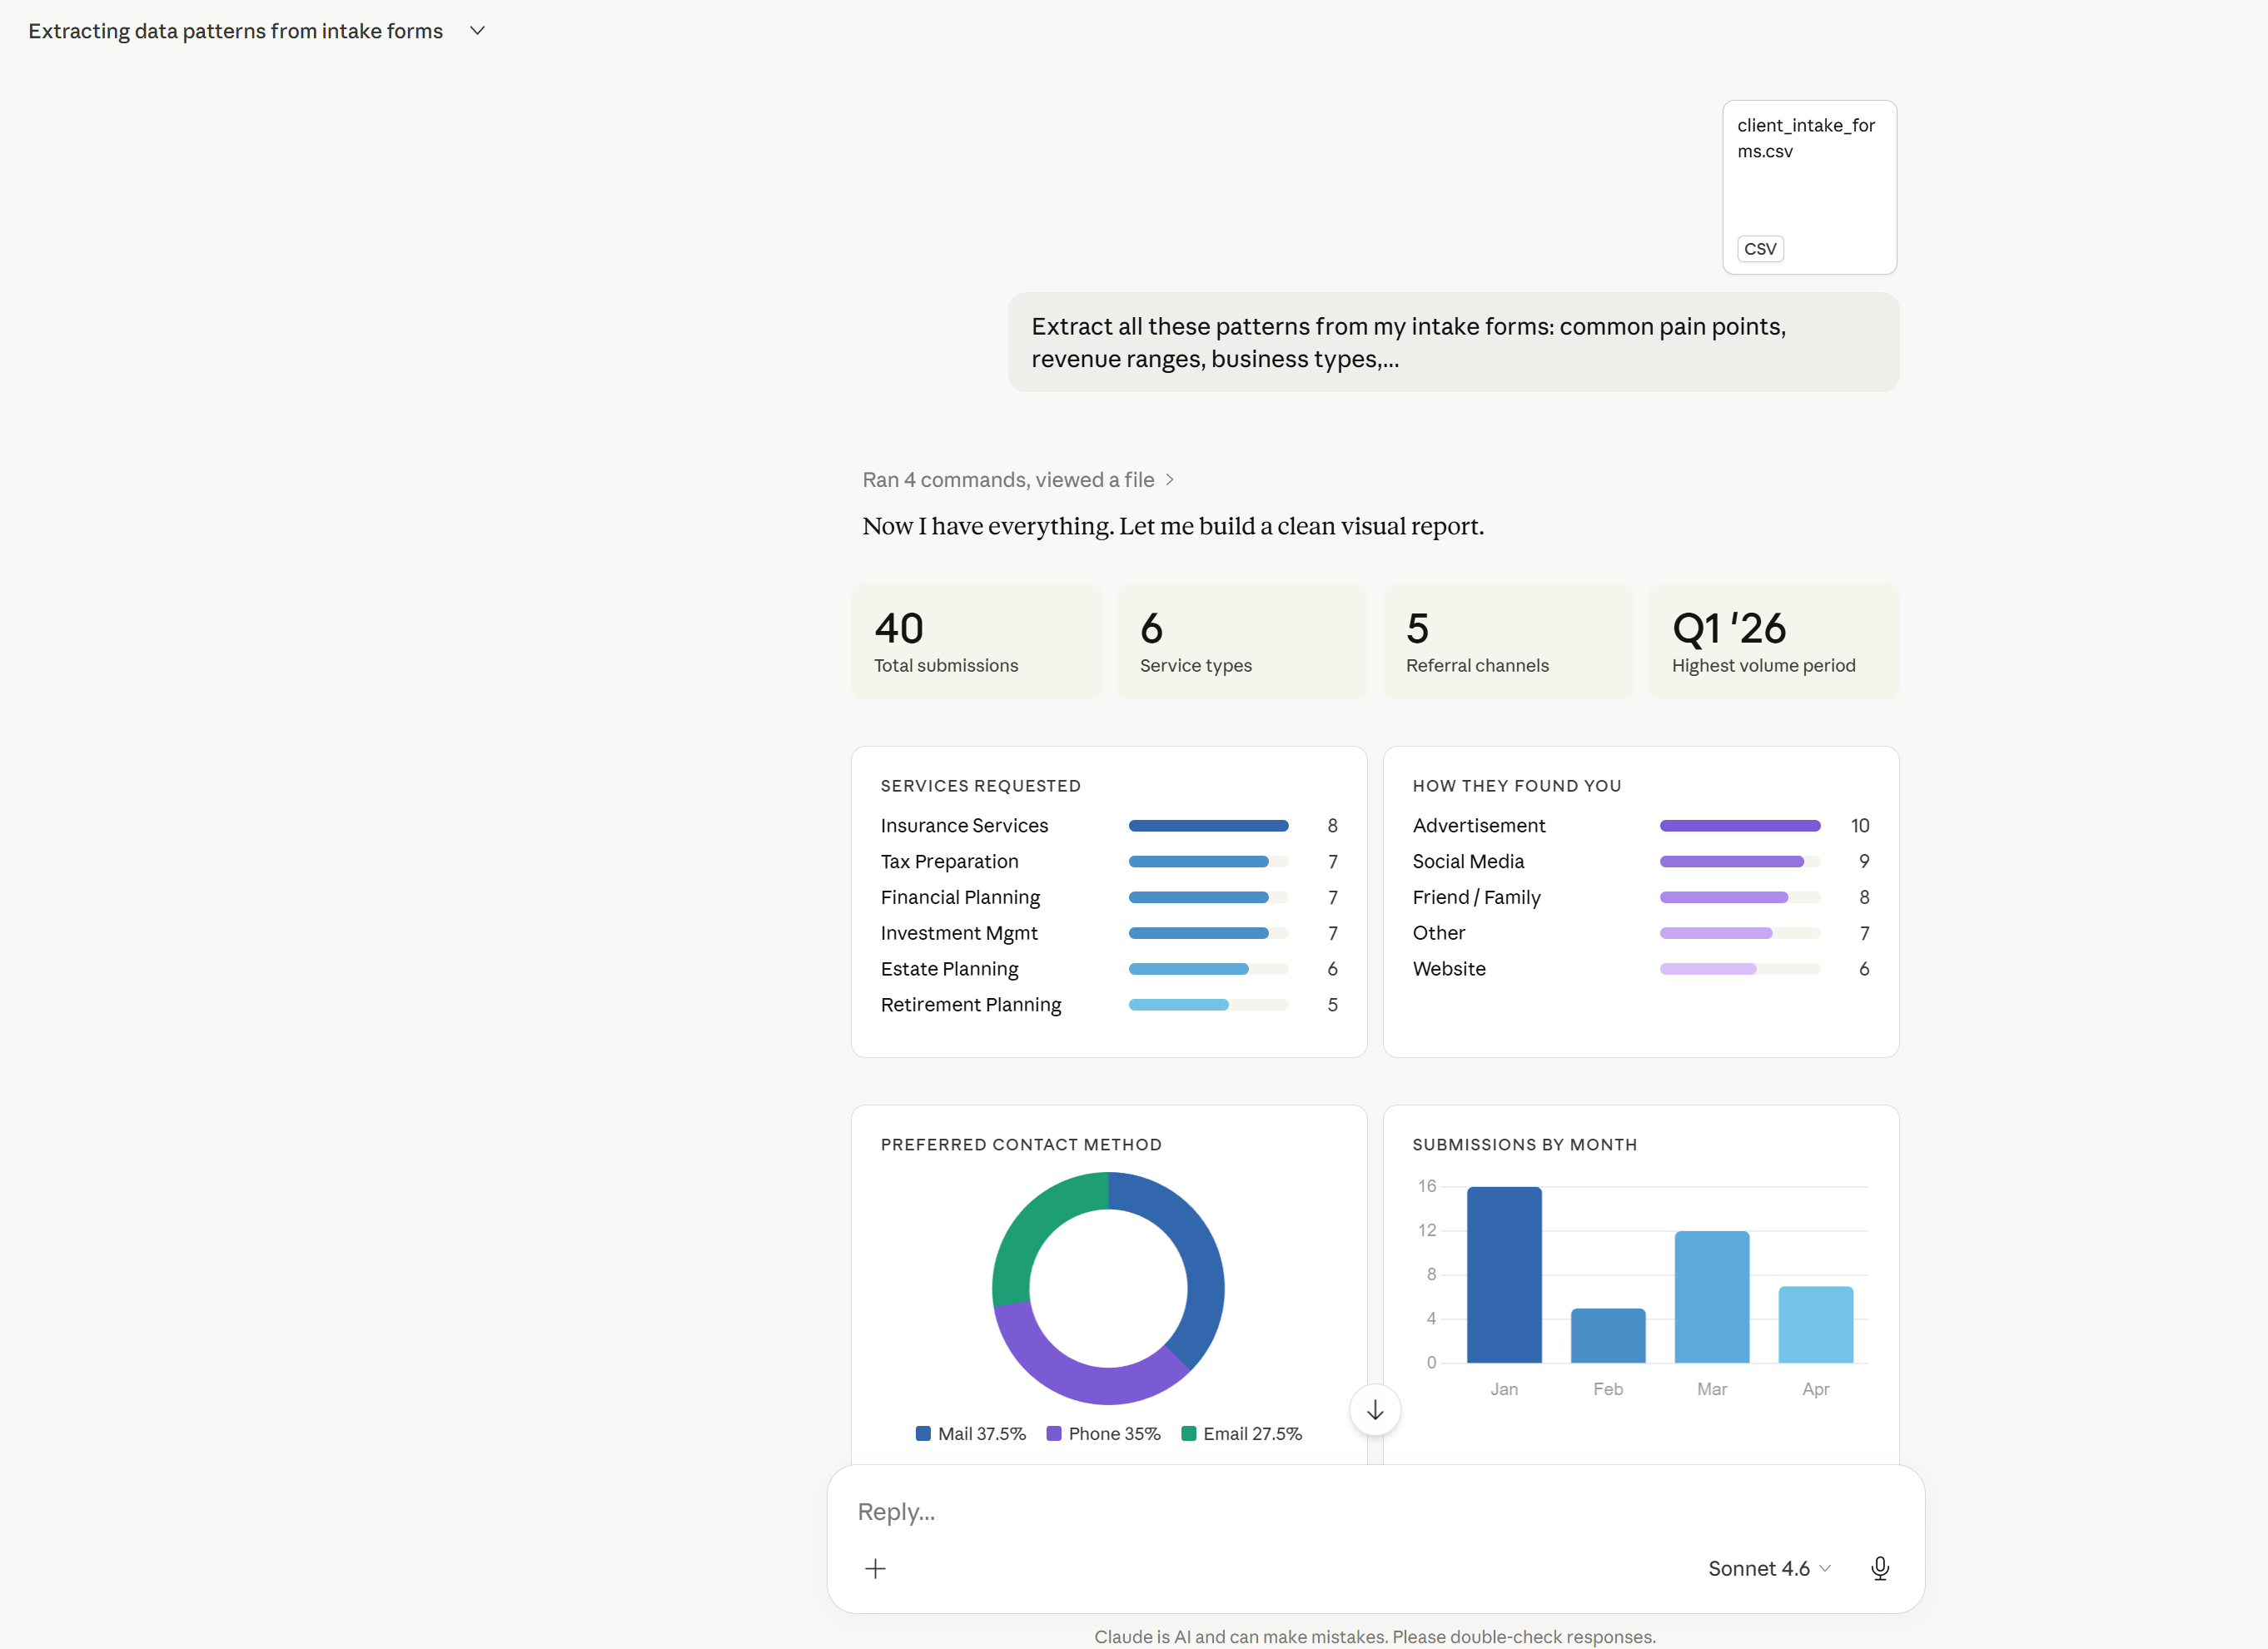This screenshot has height=1649, width=2268.
Task: Click the Advertisement referral bar
Action: [x=1739, y=826]
